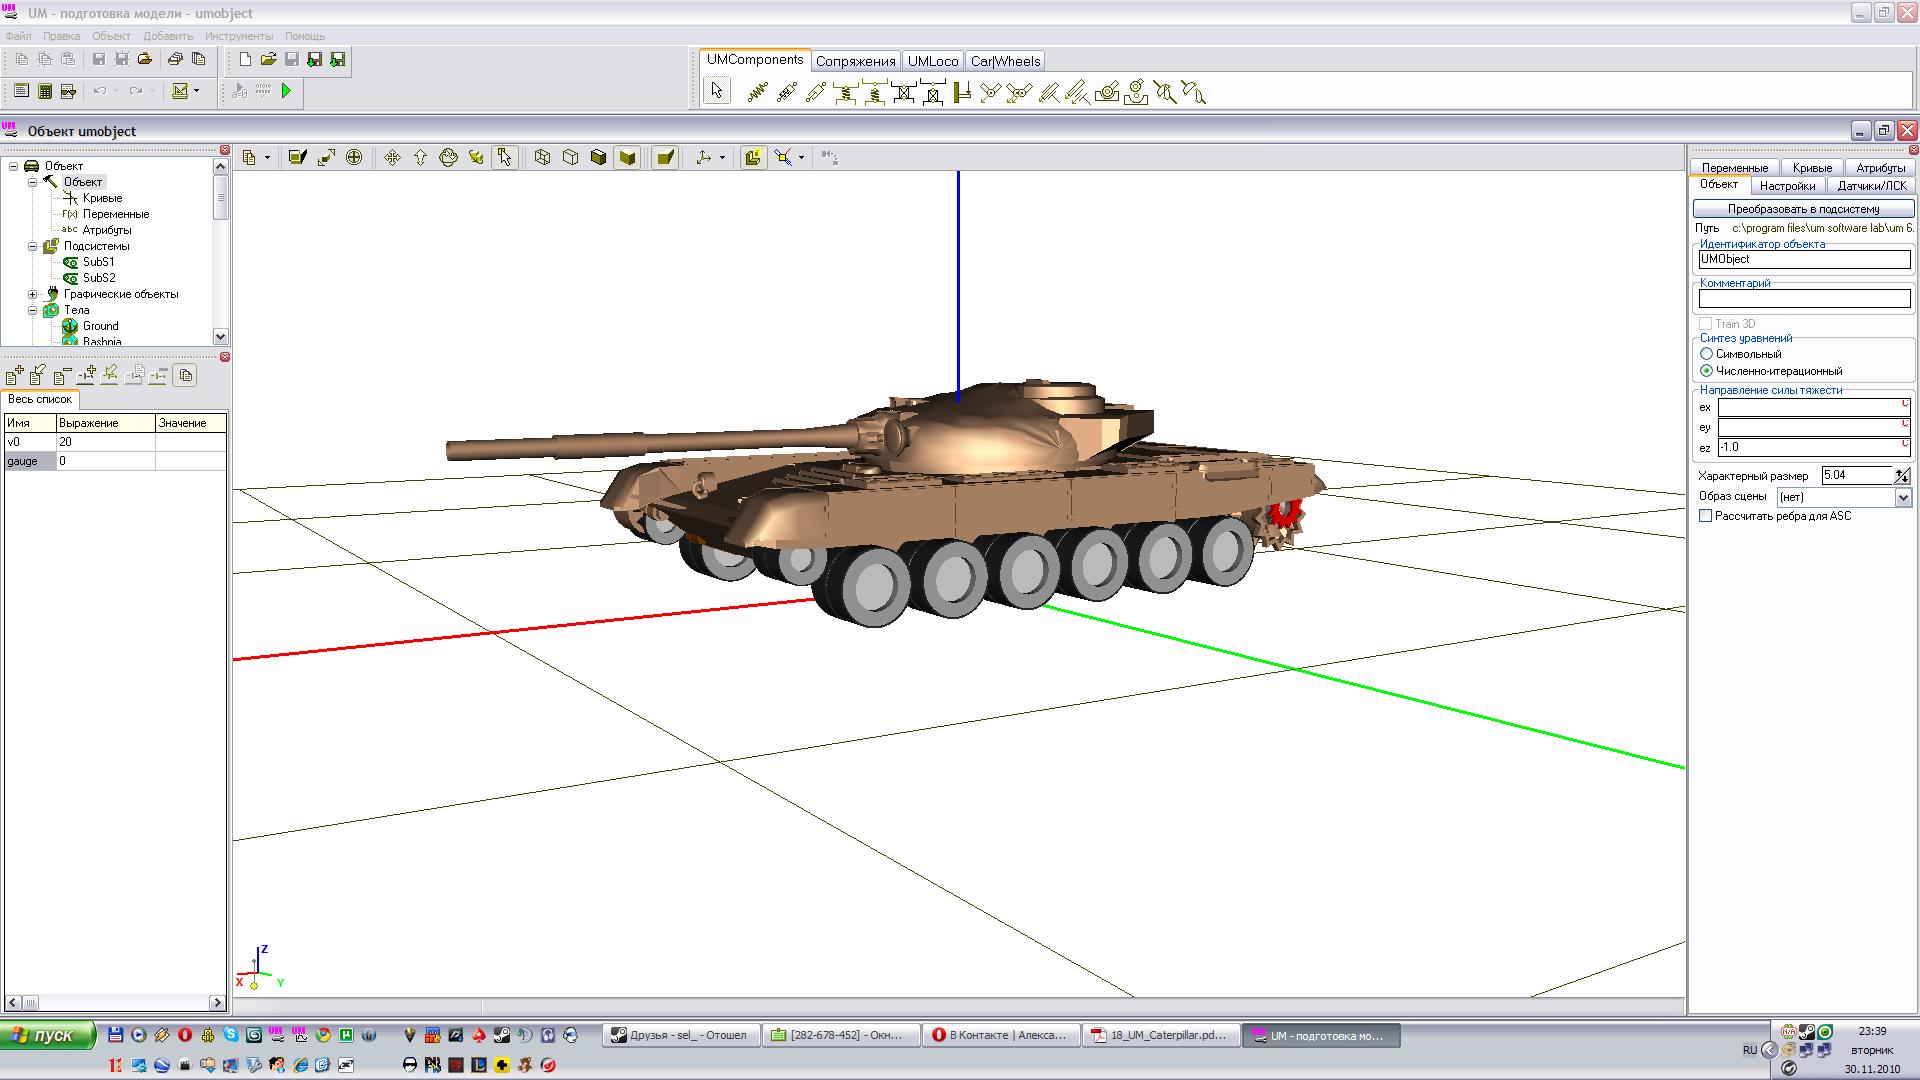This screenshot has width=1920, height=1080.
Task: Open 18_UM_Caterpillar PDF from taskbar
Action: point(1160,1035)
